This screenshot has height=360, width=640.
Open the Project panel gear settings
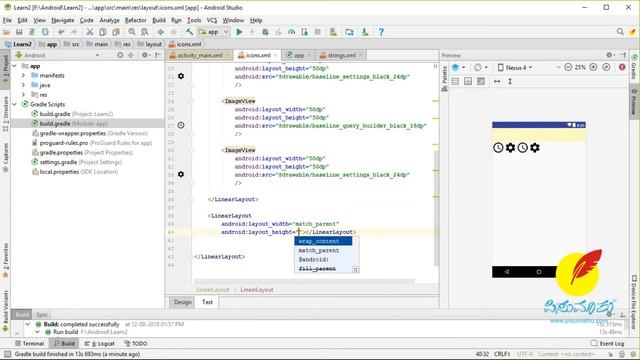(145, 55)
